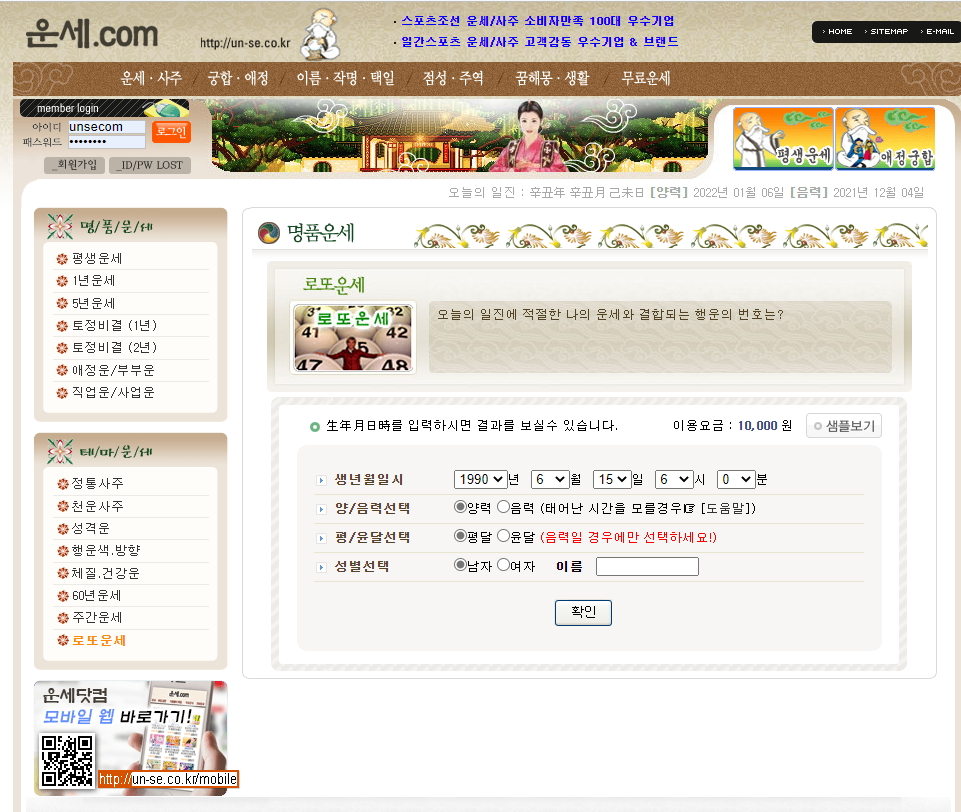Expand the birth day 15 dropdown

pyautogui.click(x=612, y=479)
